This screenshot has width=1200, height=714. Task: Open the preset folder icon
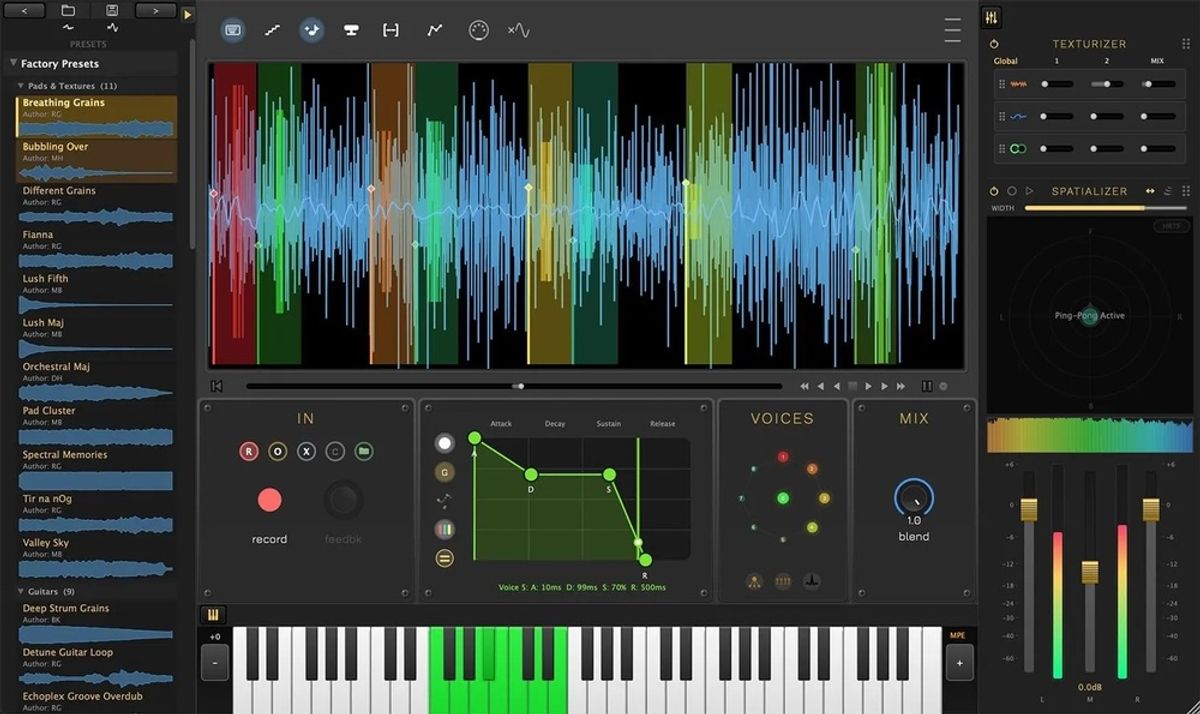pyautogui.click(x=68, y=10)
